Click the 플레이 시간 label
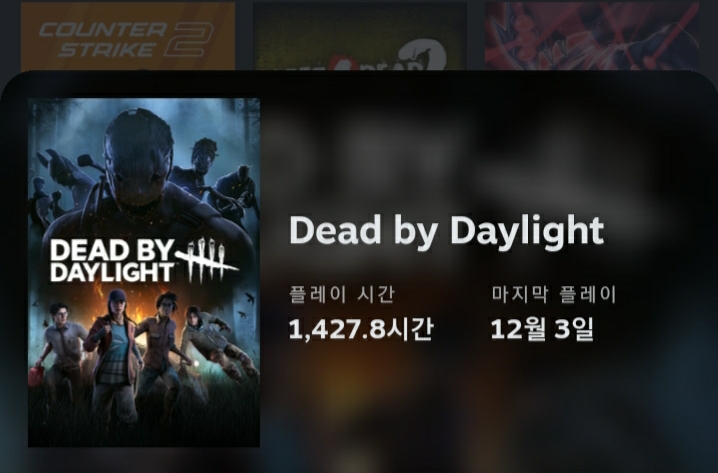This screenshot has height=473, width=718. pyautogui.click(x=342, y=294)
